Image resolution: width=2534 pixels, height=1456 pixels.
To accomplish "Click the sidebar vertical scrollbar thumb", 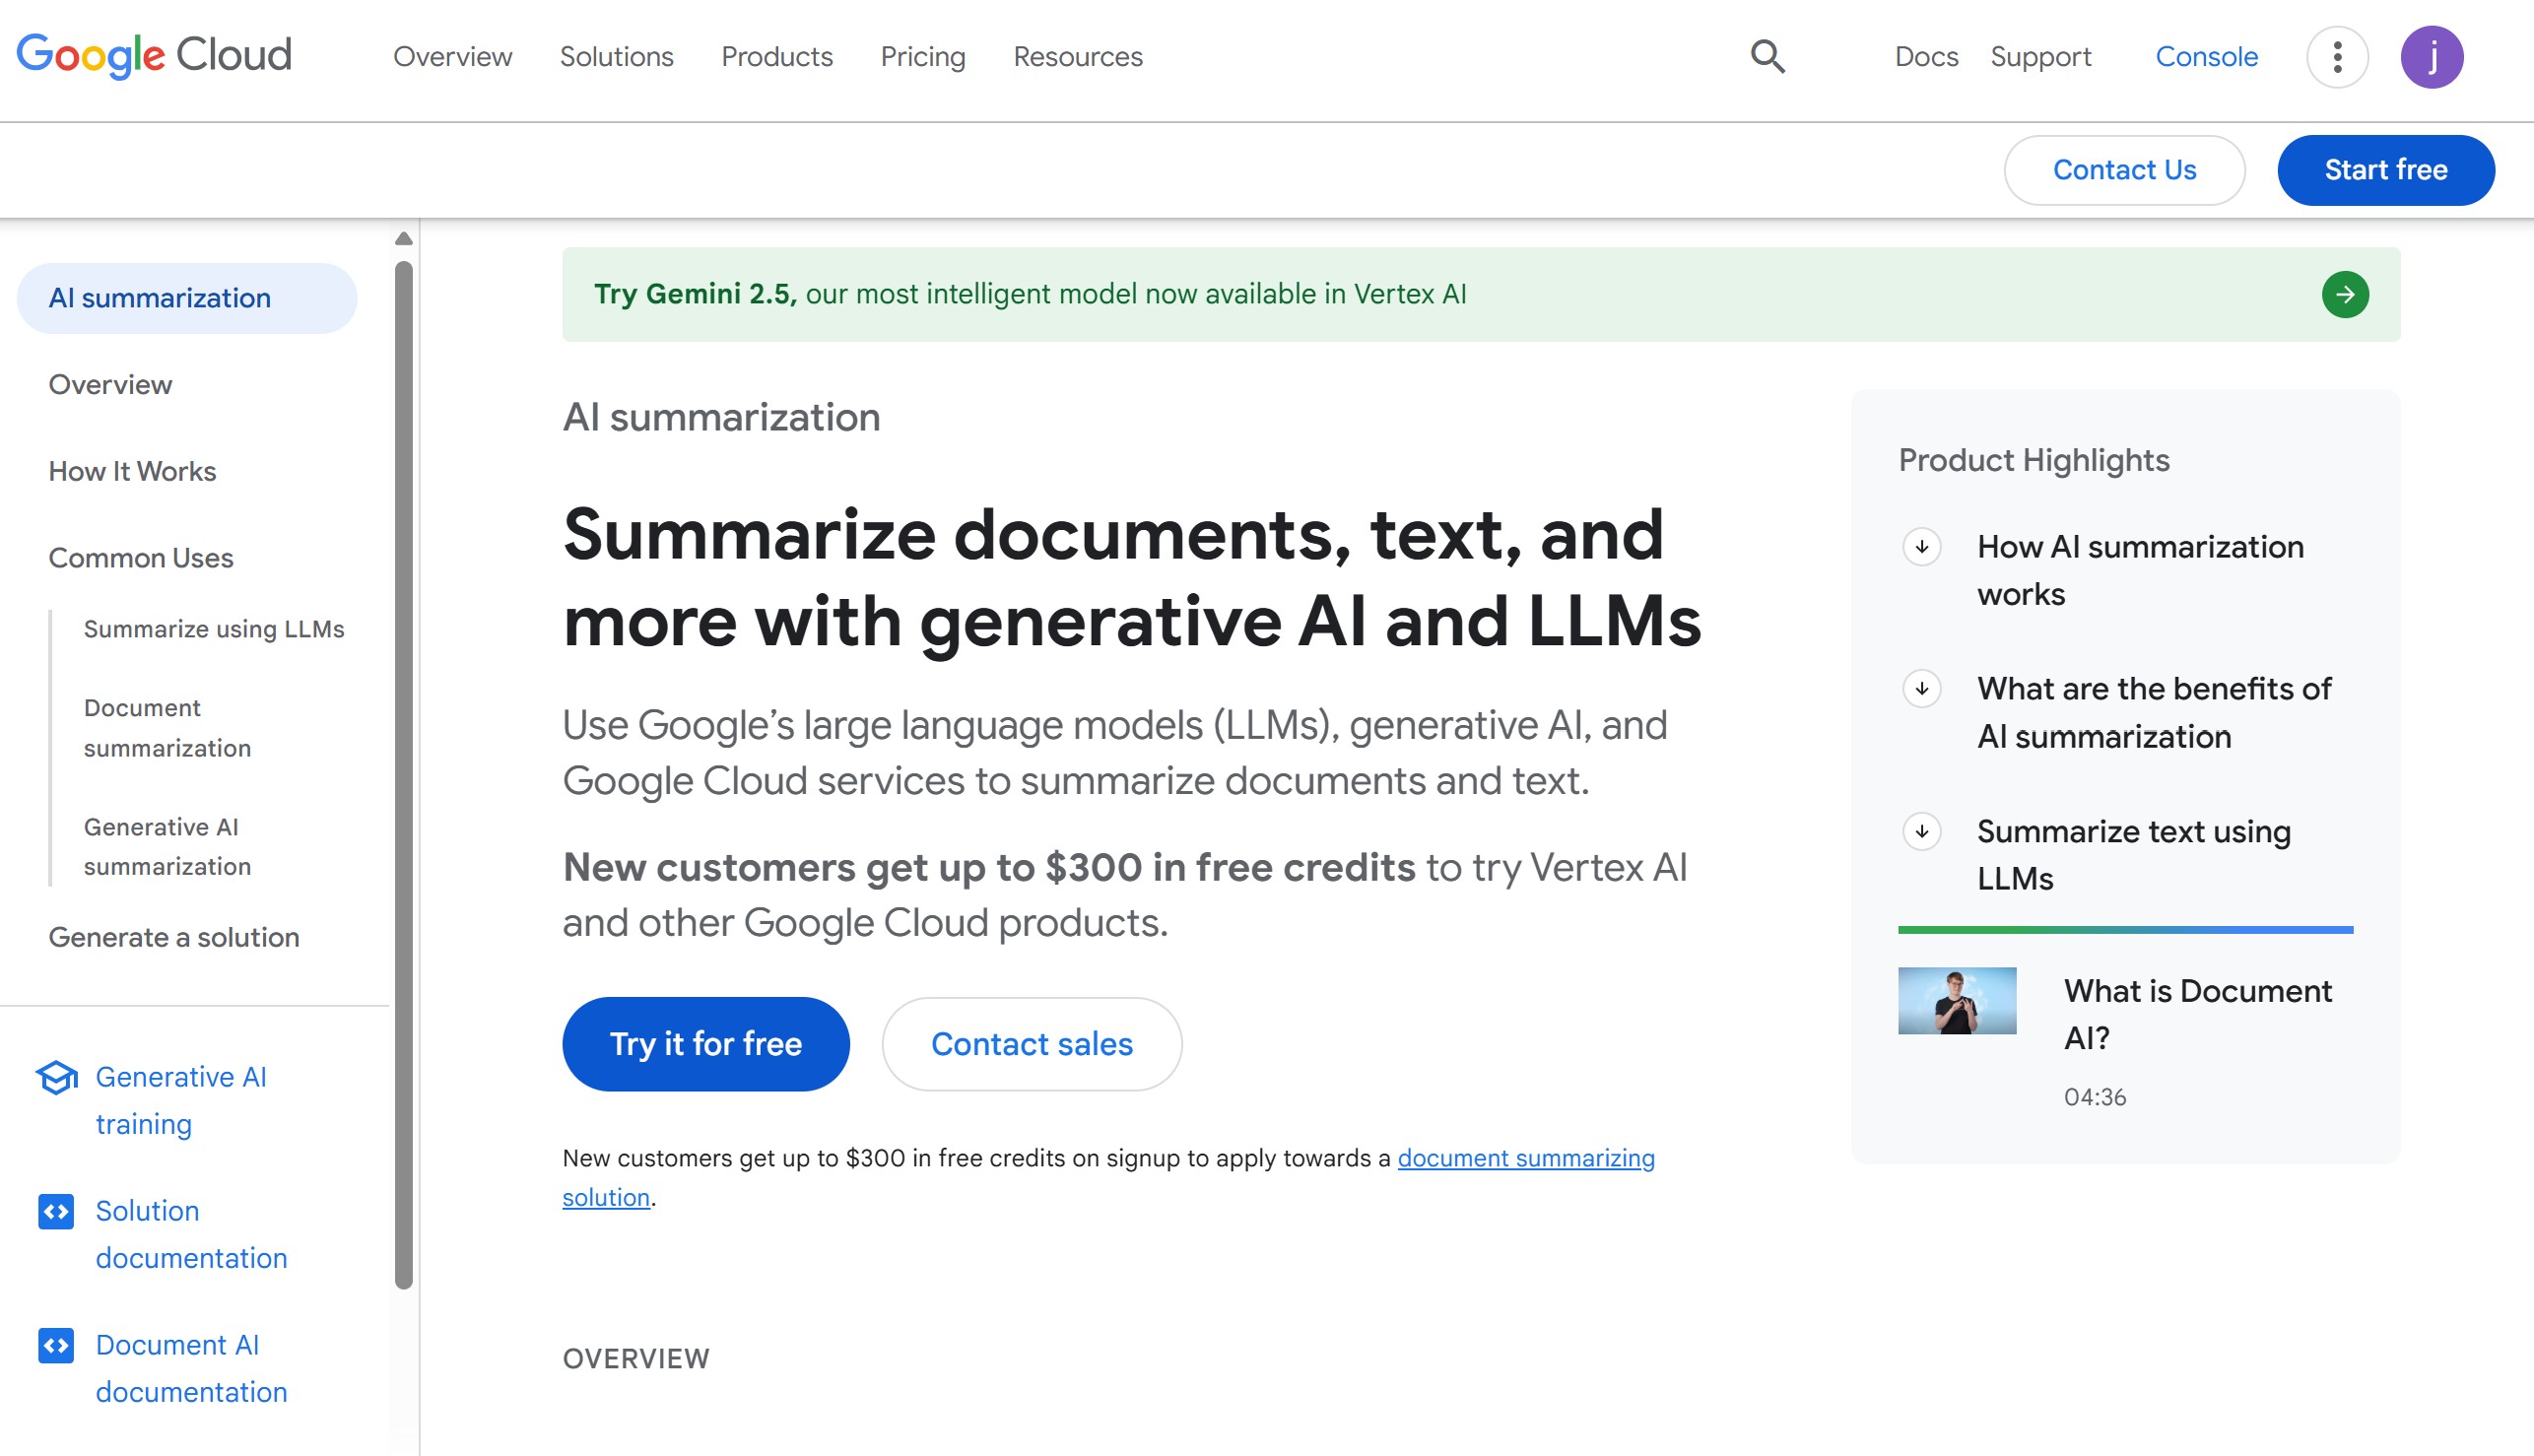I will click(x=404, y=775).
